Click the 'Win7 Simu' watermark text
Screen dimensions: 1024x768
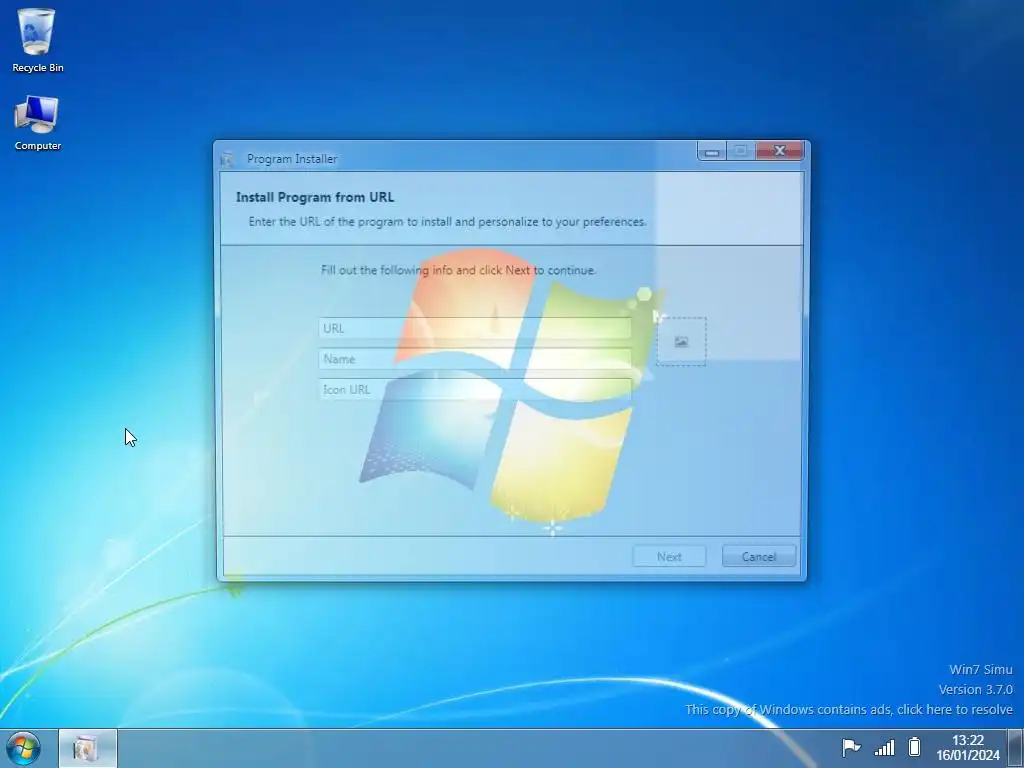point(981,669)
